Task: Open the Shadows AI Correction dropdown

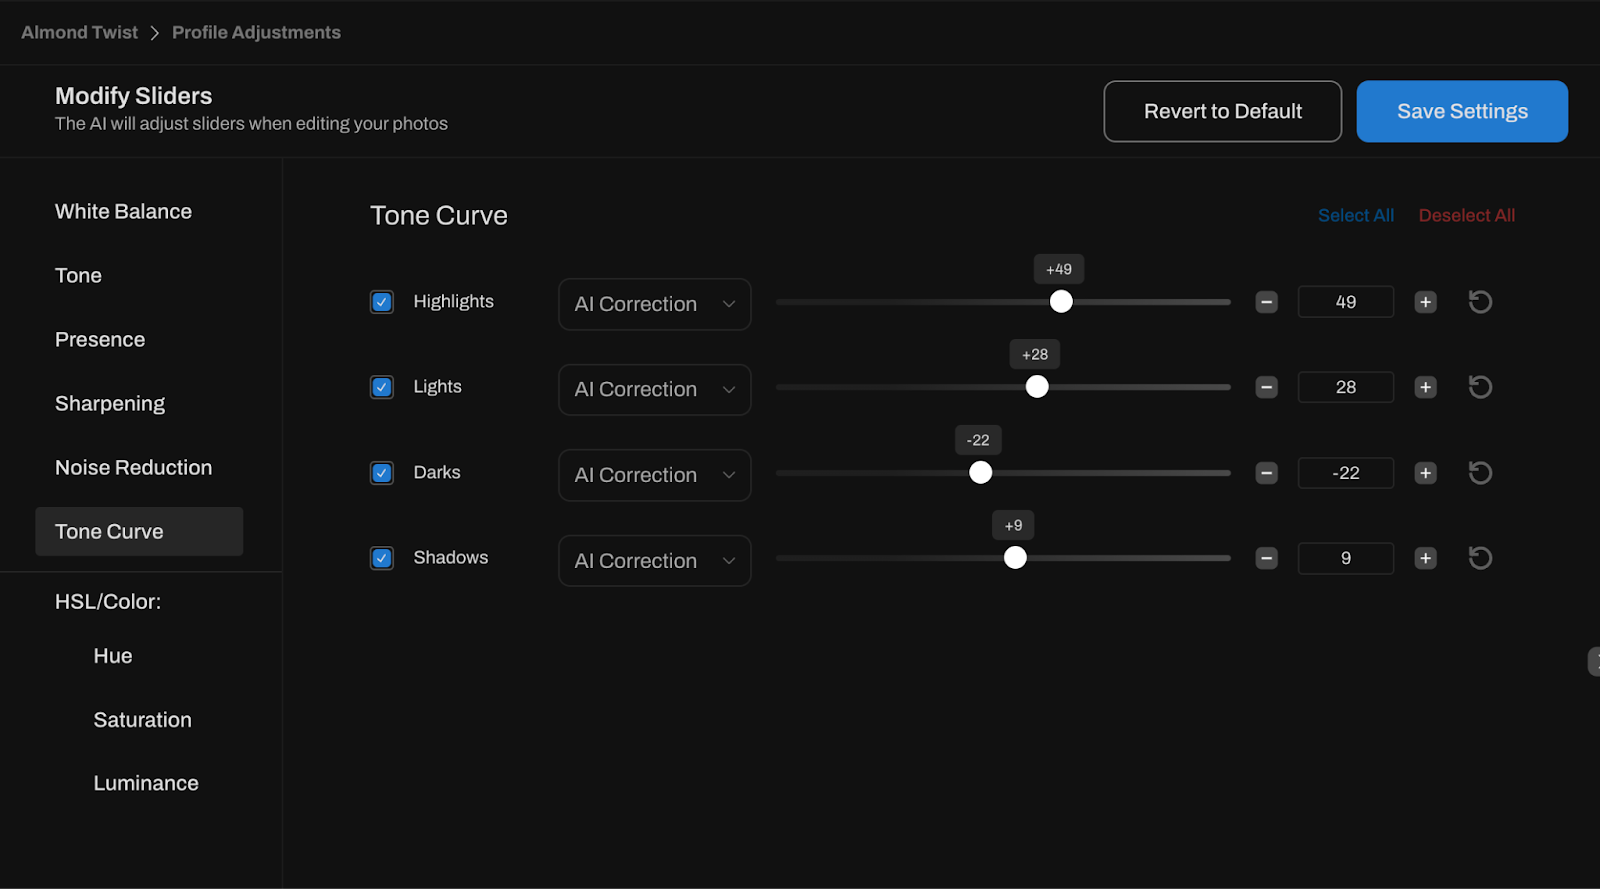Action: click(654, 561)
